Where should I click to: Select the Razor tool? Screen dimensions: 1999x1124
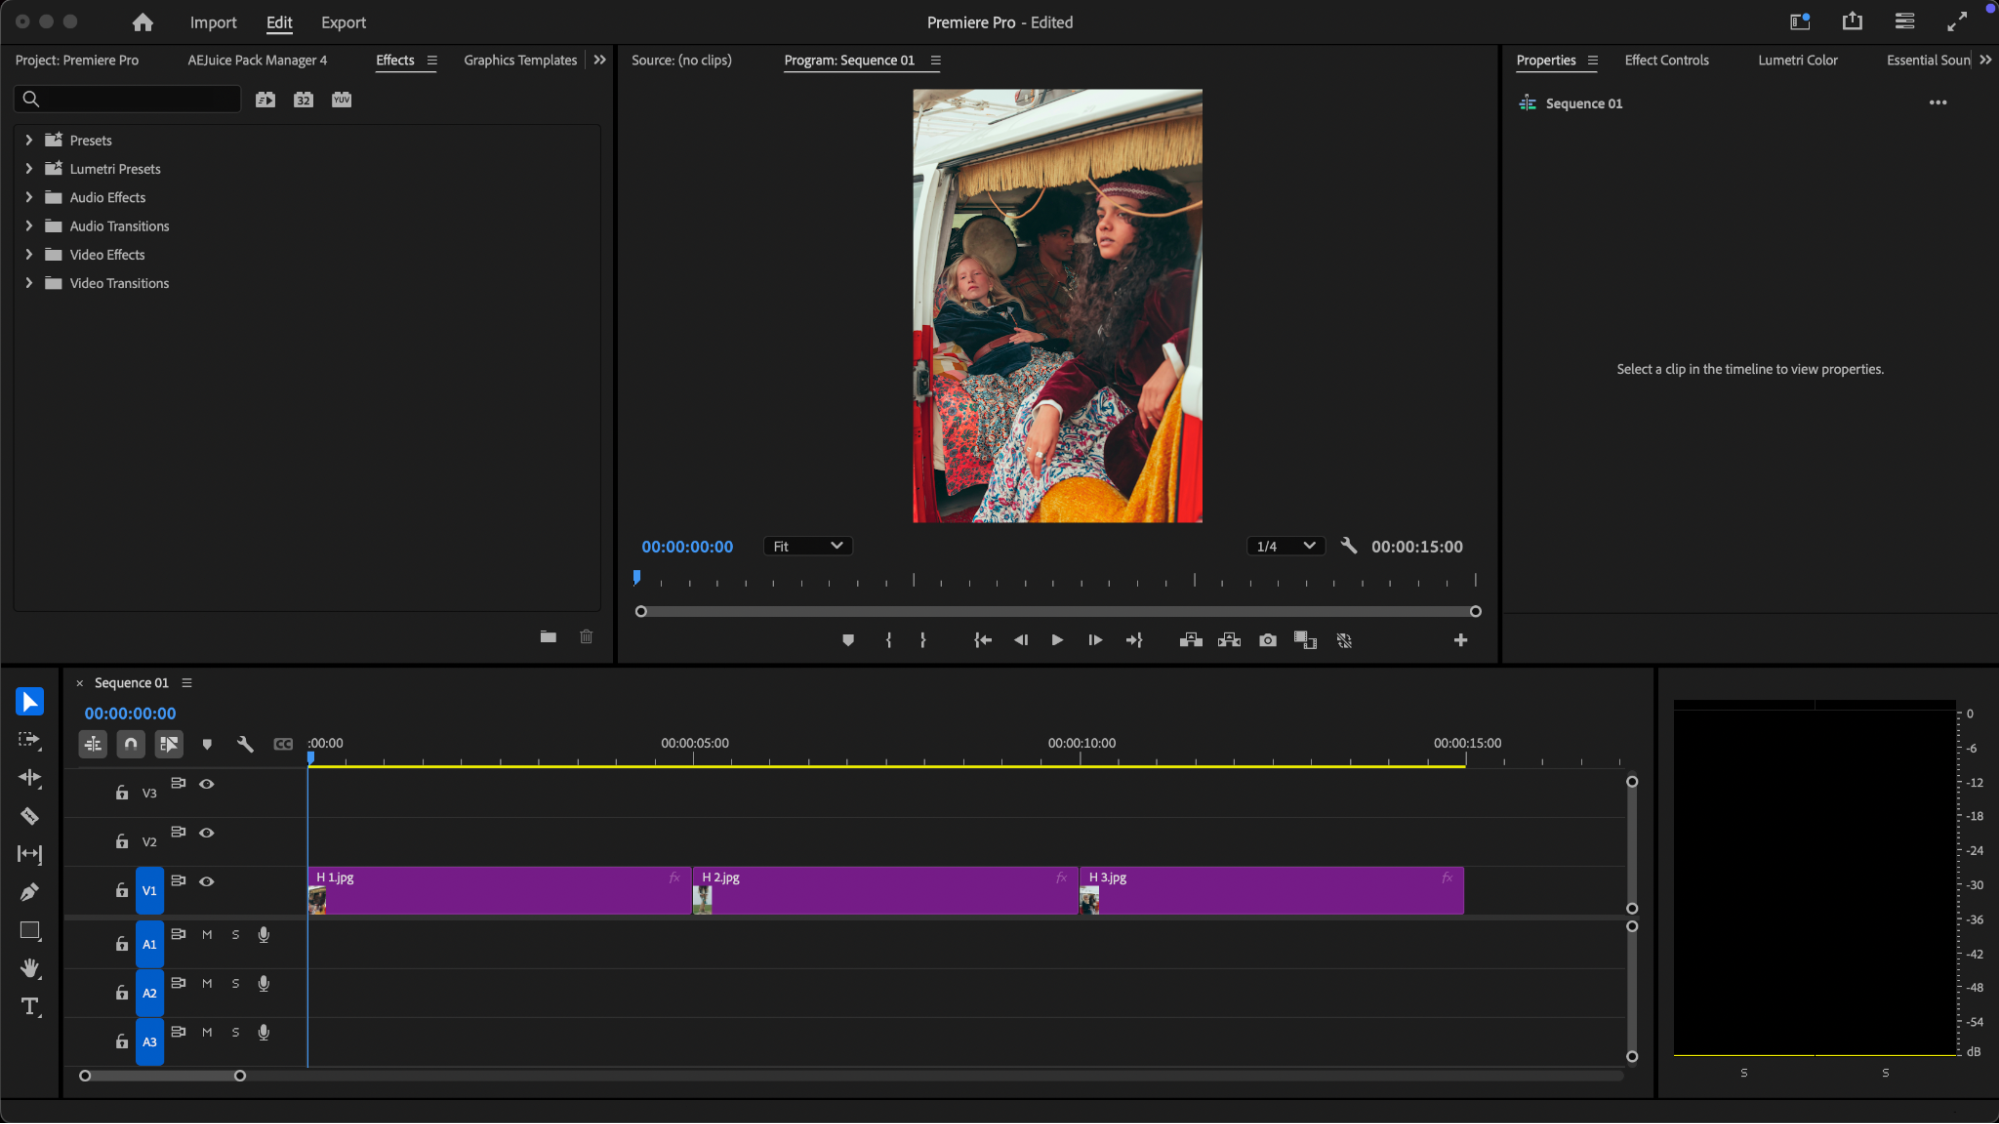tap(29, 816)
